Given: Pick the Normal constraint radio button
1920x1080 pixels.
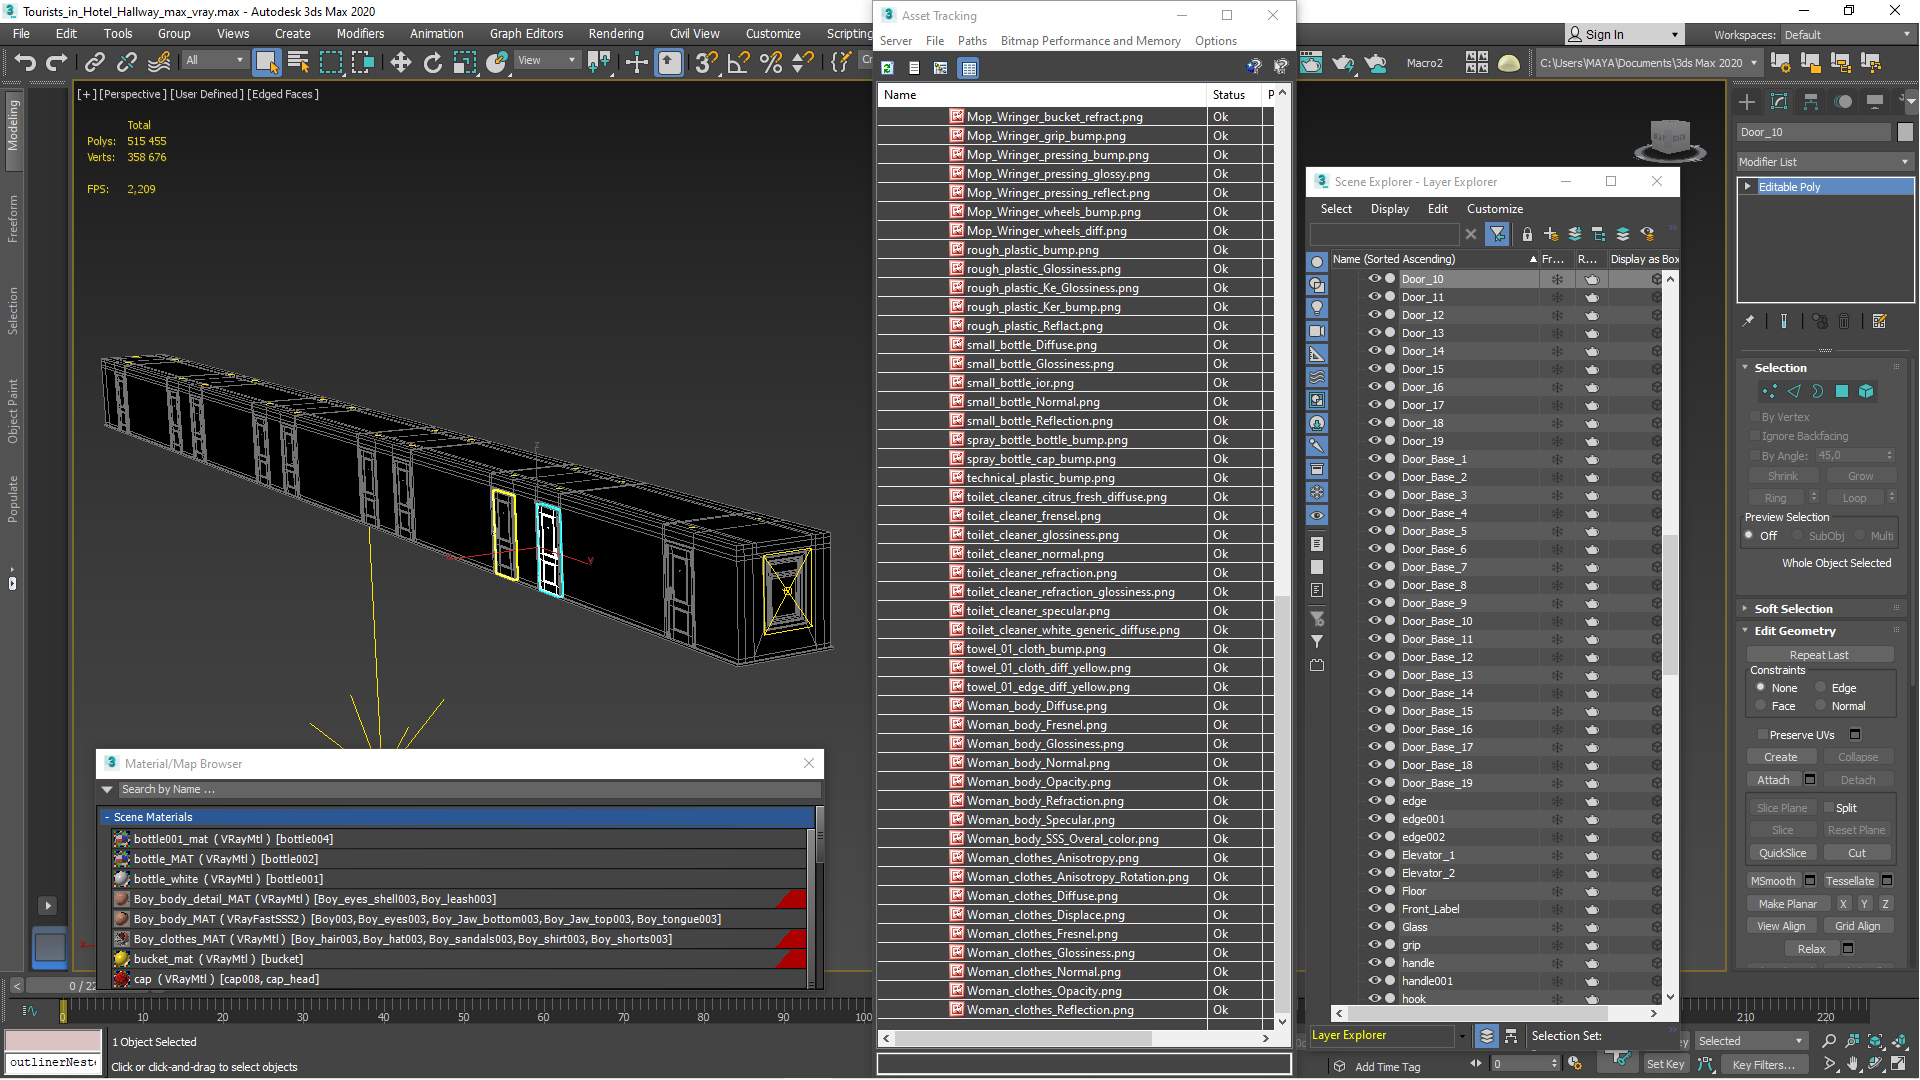Looking at the screenshot, I should (x=1821, y=706).
